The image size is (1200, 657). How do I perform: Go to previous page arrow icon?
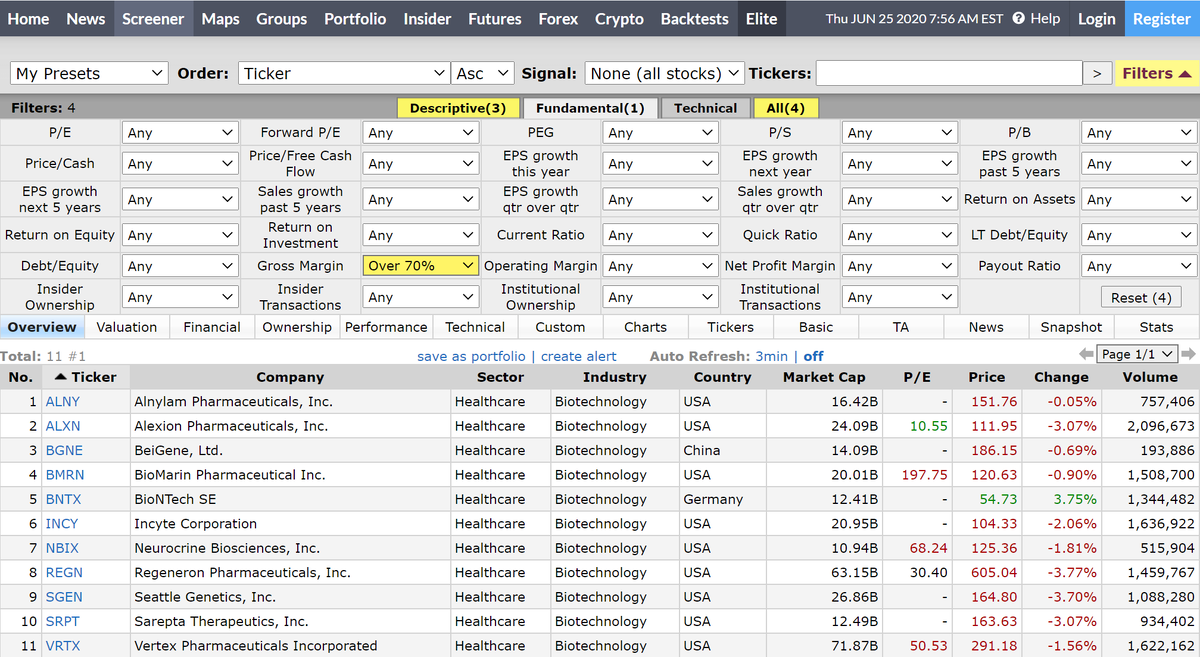[1087, 355]
